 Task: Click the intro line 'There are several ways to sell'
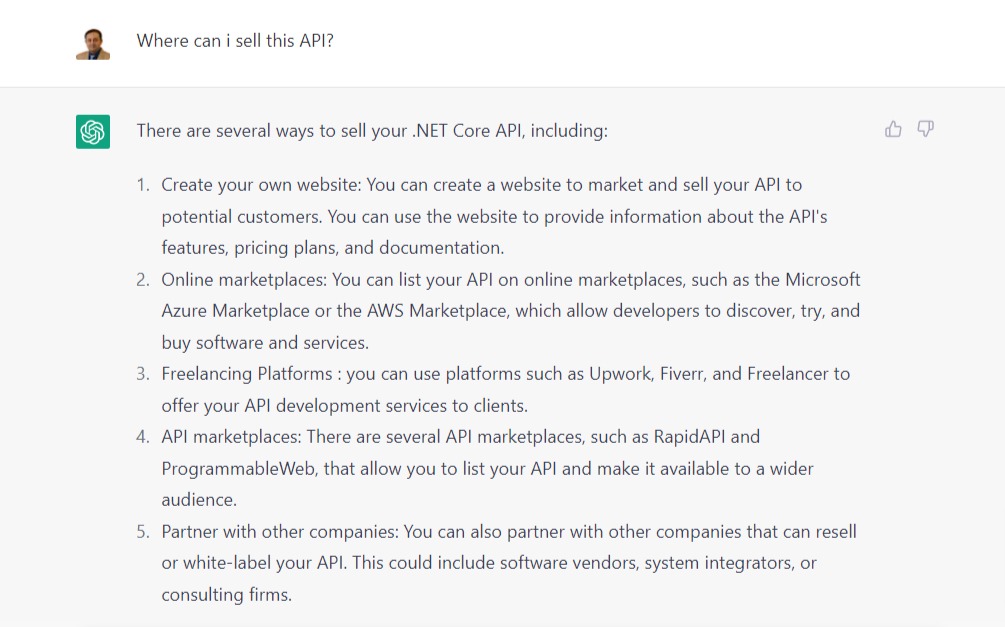pos(372,131)
